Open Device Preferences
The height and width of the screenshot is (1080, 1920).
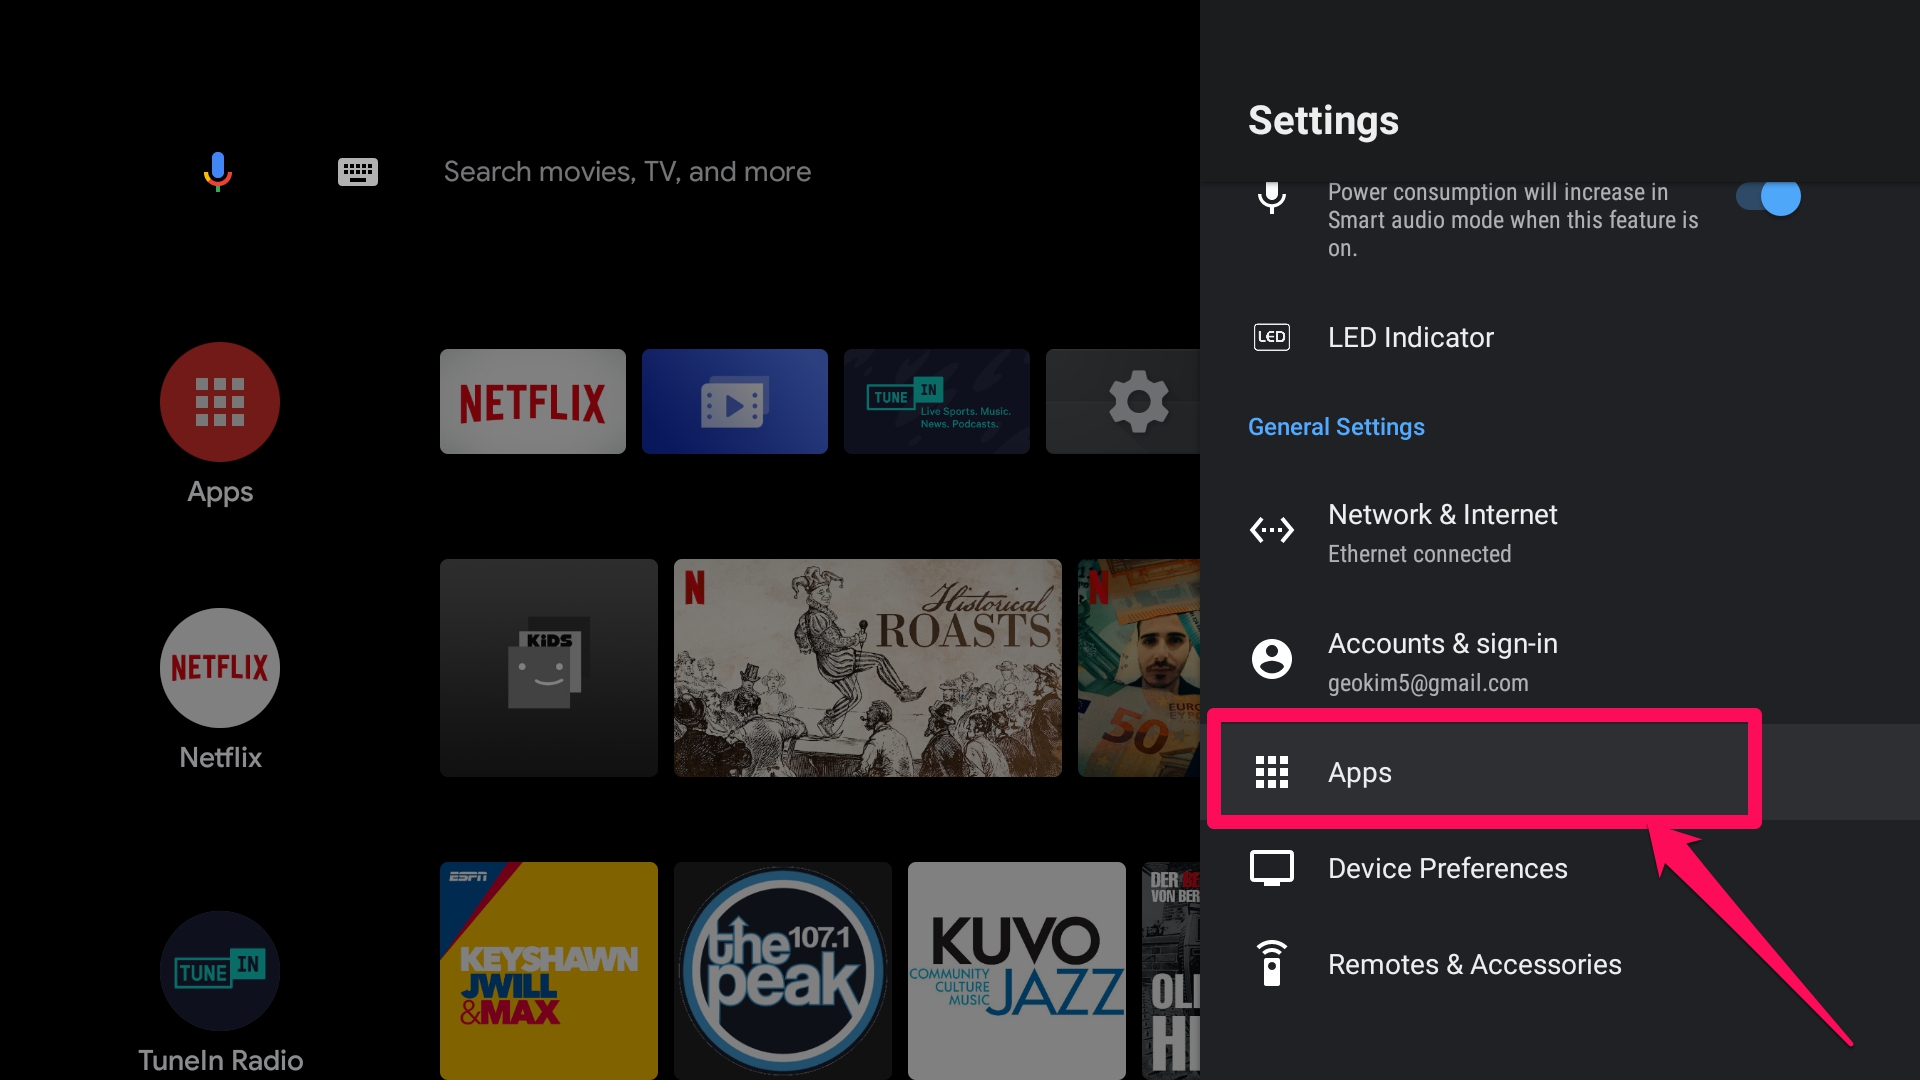point(1560,868)
